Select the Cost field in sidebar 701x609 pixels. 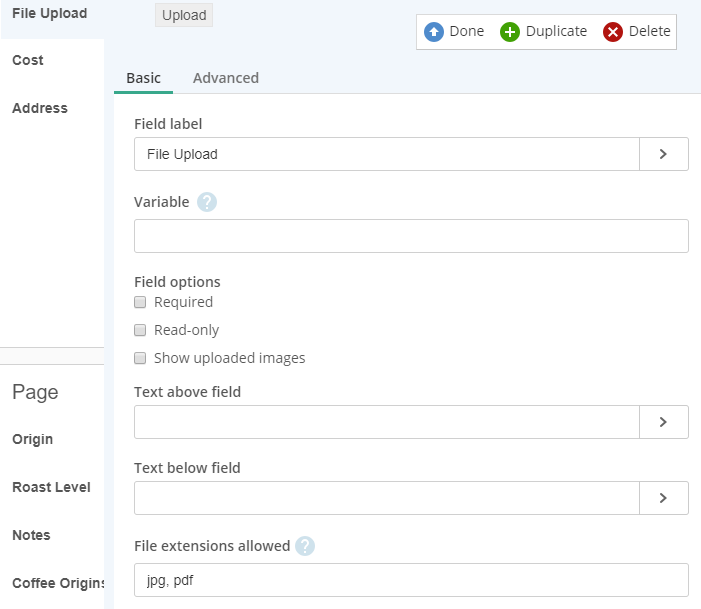(x=28, y=60)
